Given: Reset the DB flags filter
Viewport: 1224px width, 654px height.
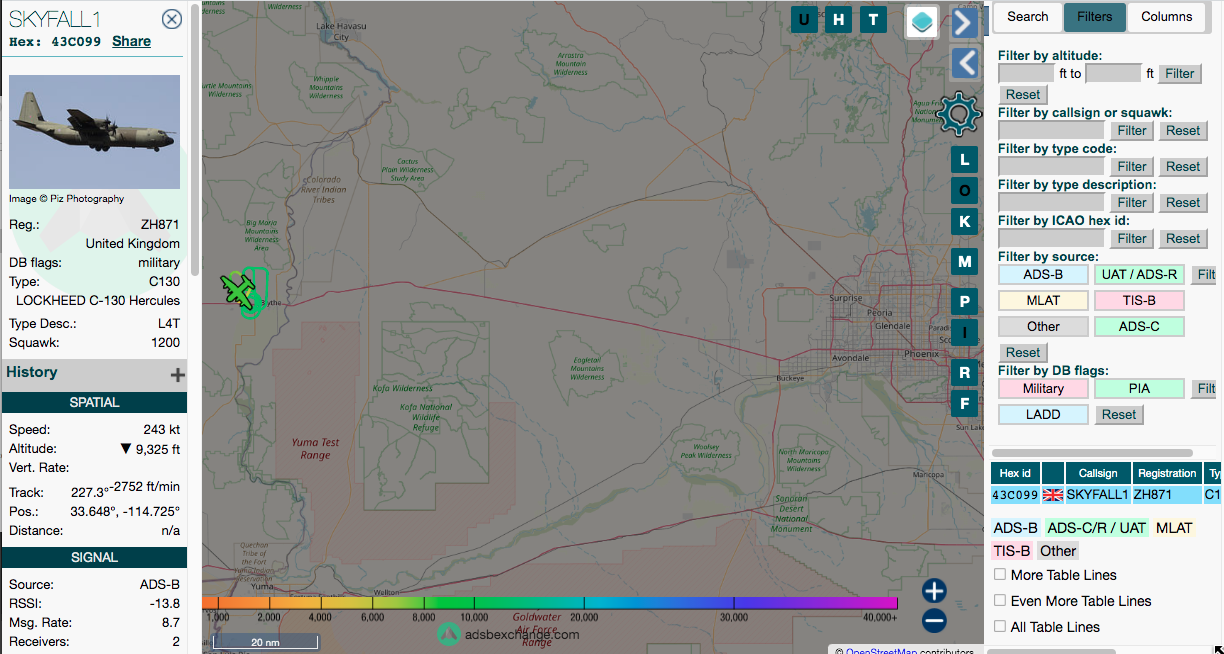Looking at the screenshot, I should [1119, 414].
